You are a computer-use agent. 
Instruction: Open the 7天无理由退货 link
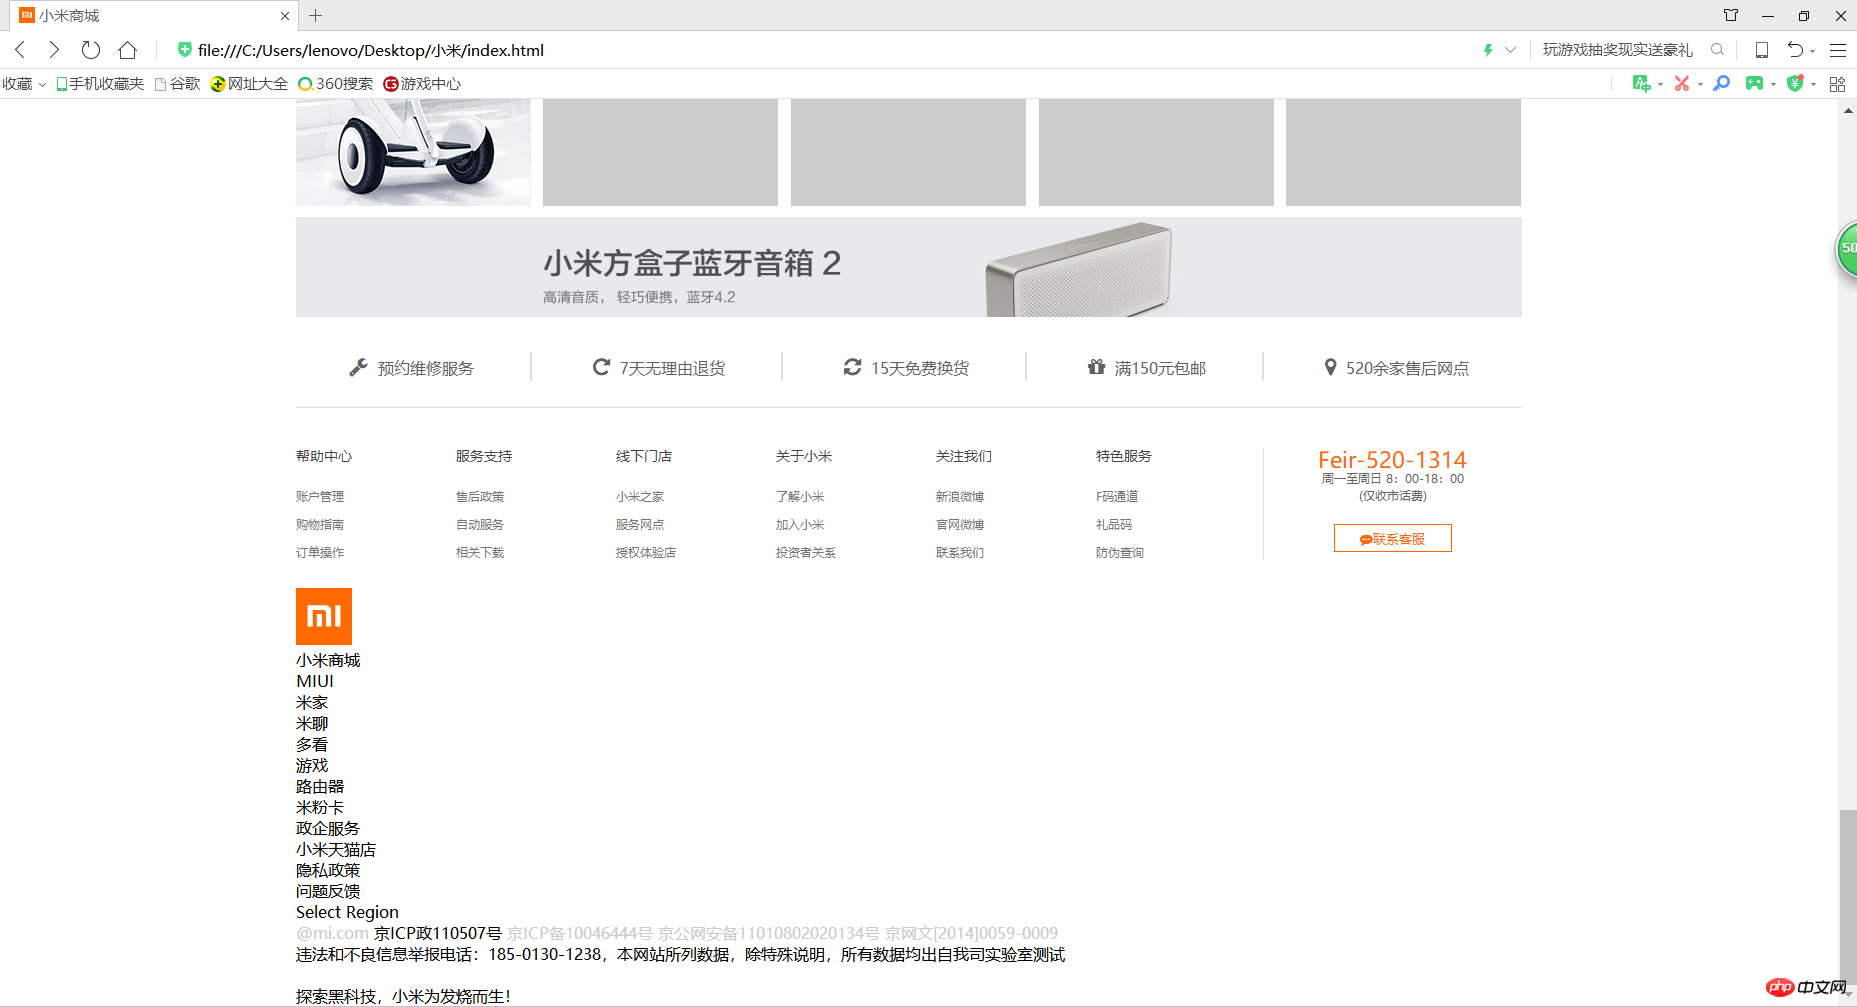[x=673, y=368]
